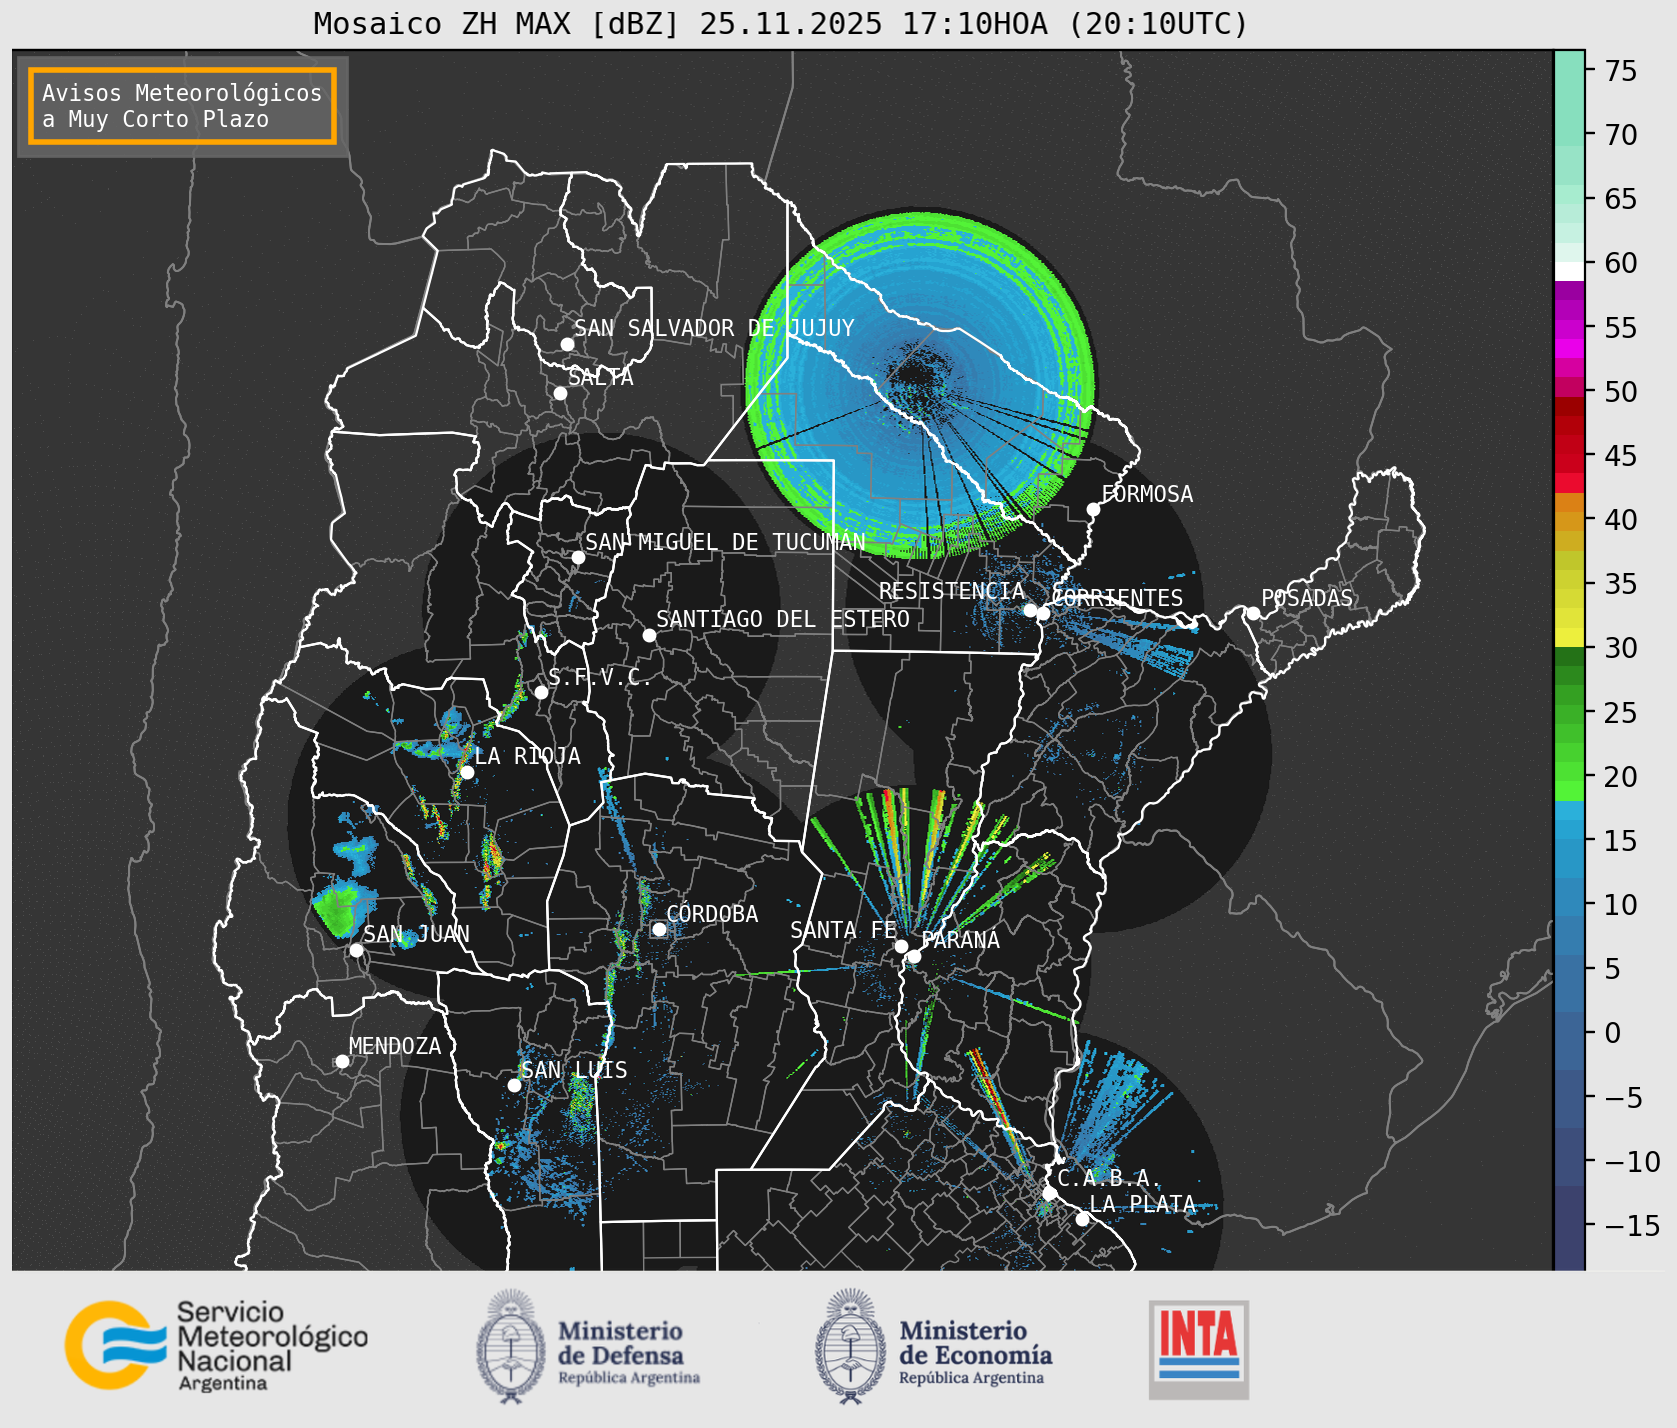This screenshot has height=1428, width=1677.
Task: Click the San Miguel de Tucumán marker
Action: pyautogui.click(x=577, y=557)
